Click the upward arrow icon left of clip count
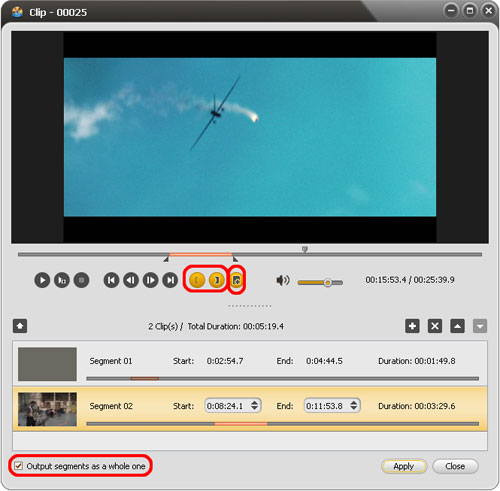Screen dimensions: 500x491 coord(20,326)
